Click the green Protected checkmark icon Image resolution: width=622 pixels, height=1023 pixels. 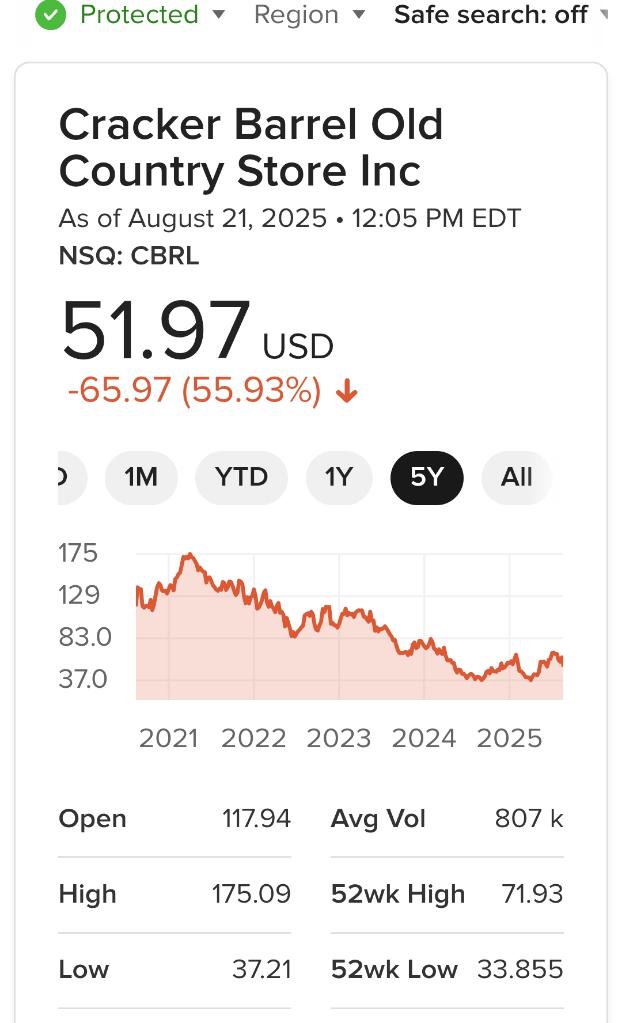point(52,15)
